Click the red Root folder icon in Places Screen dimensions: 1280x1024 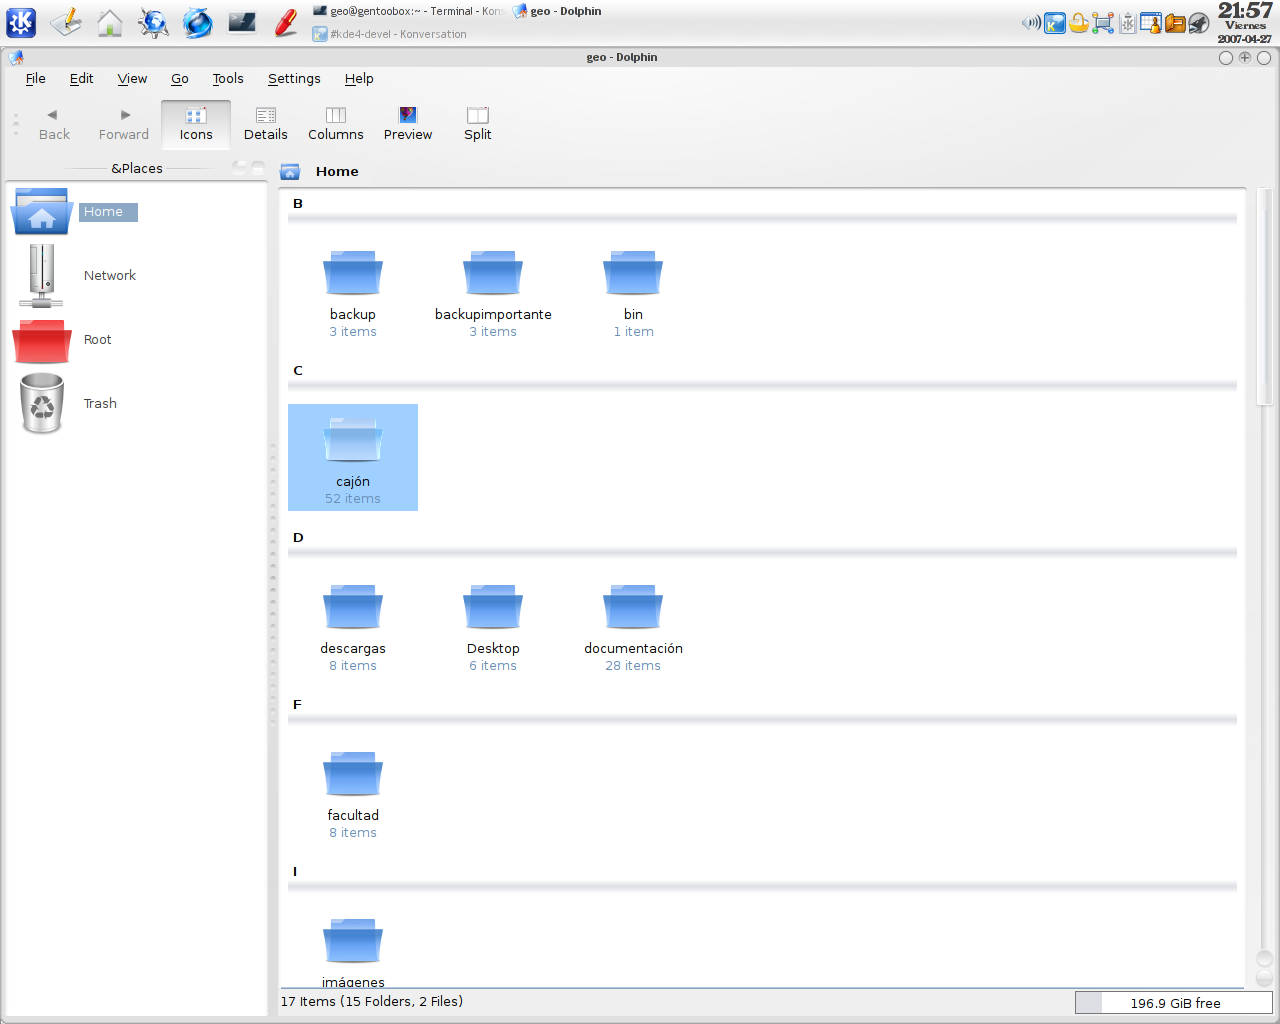(x=42, y=340)
